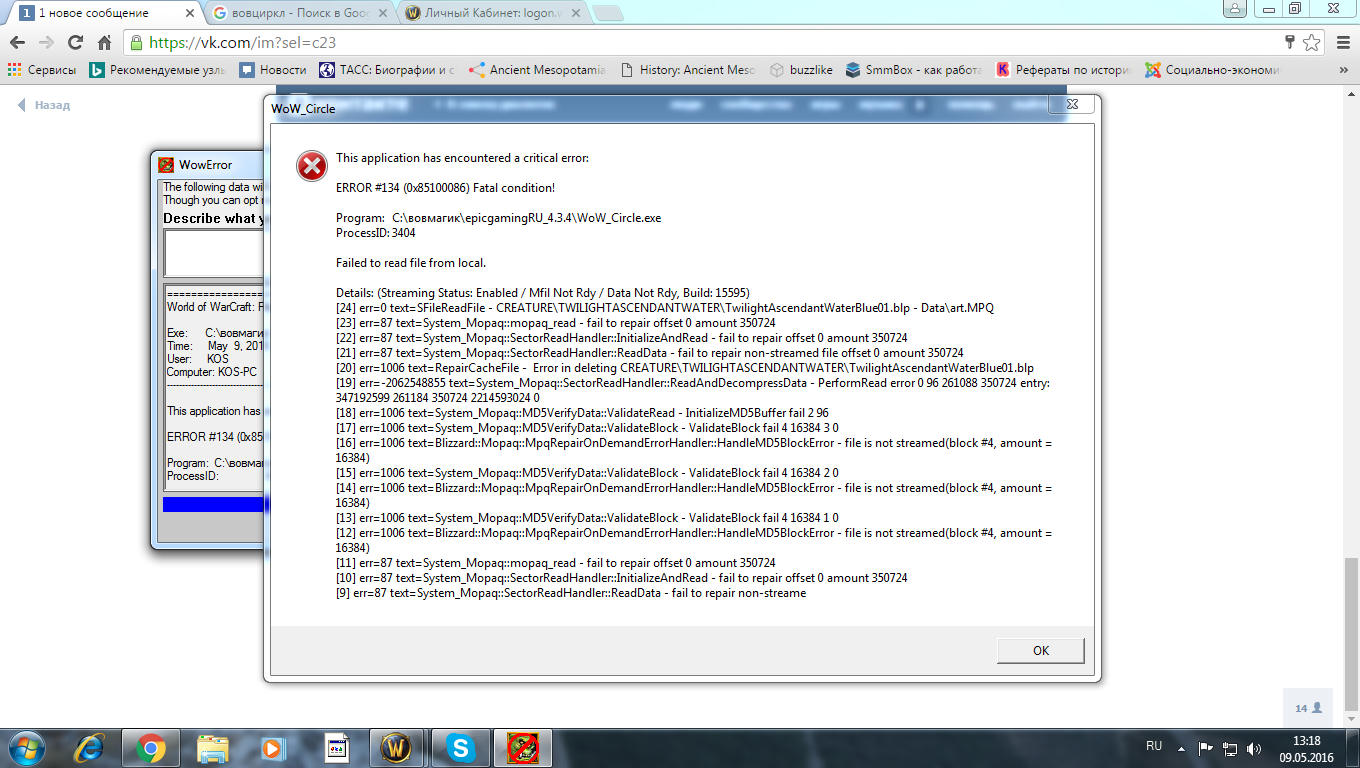Show hidden system tray icons
Image resolution: width=1360 pixels, height=768 pixels.
click(x=1183, y=747)
